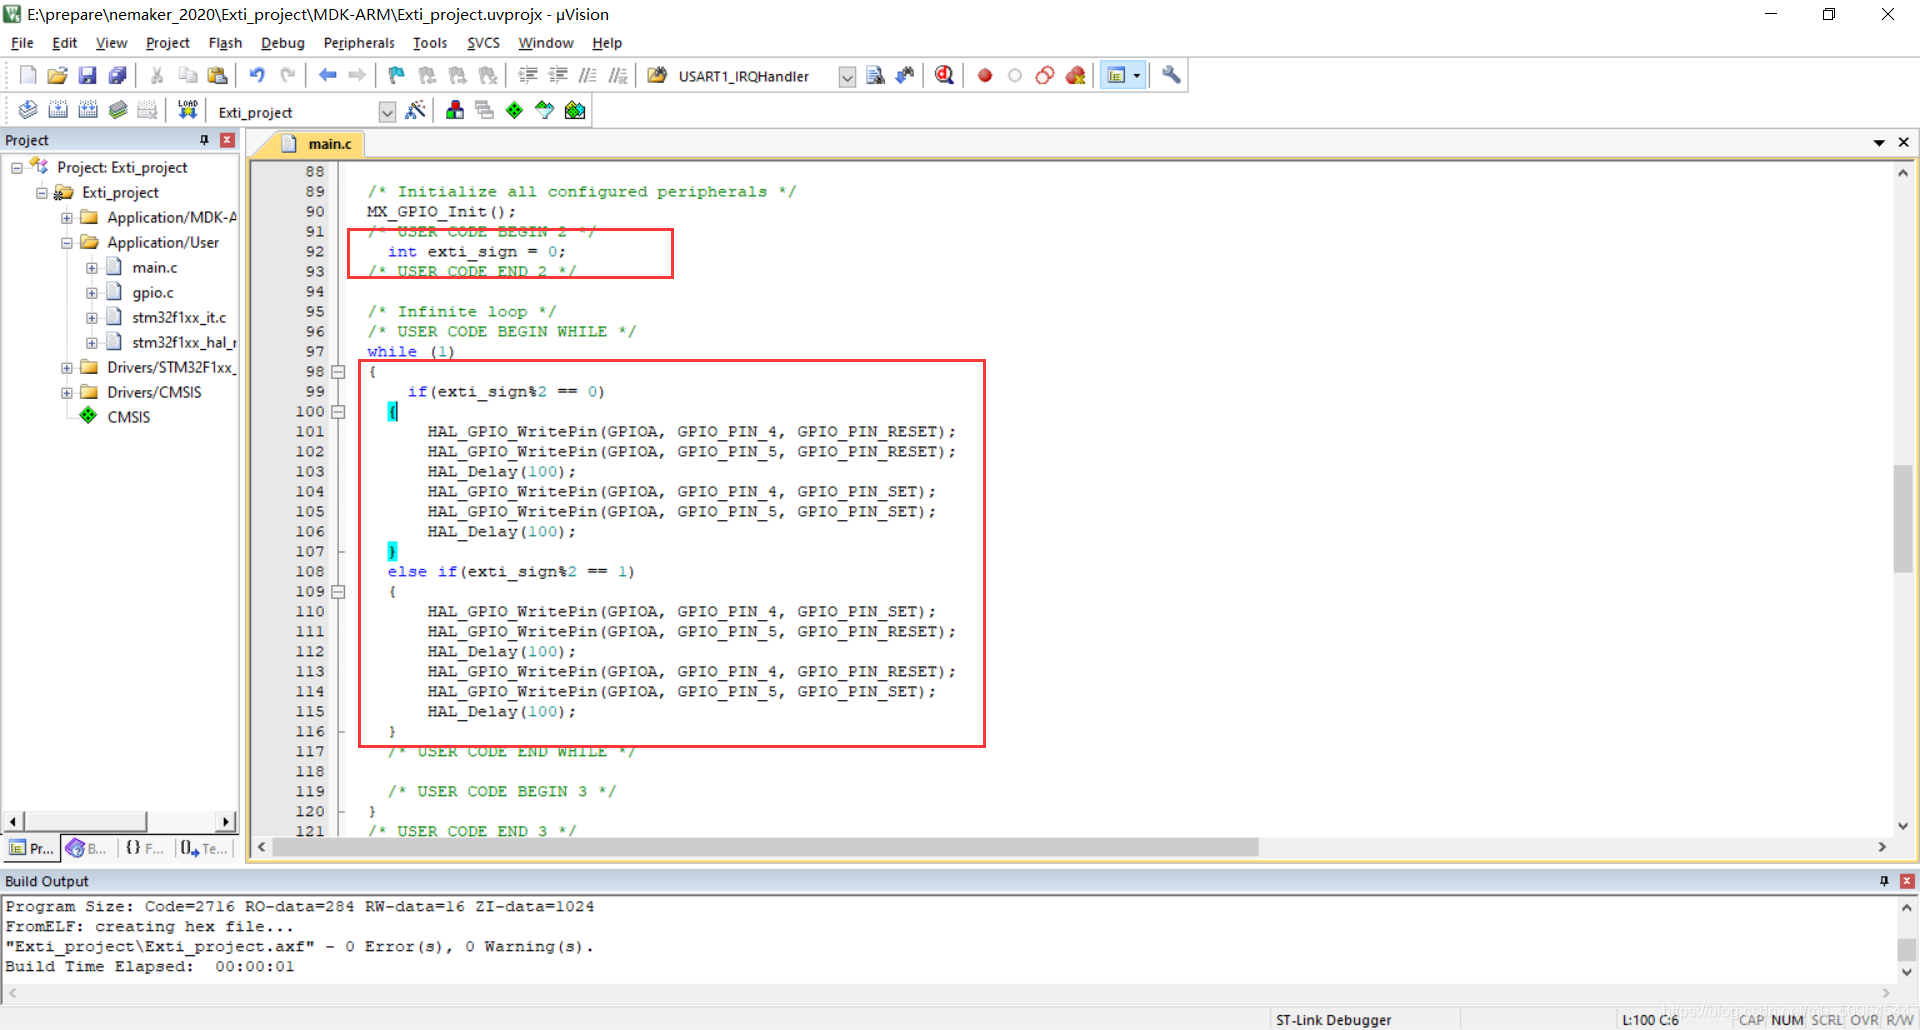Open Configuration using the wrench icon
This screenshot has width=1920, height=1030.
click(1171, 75)
